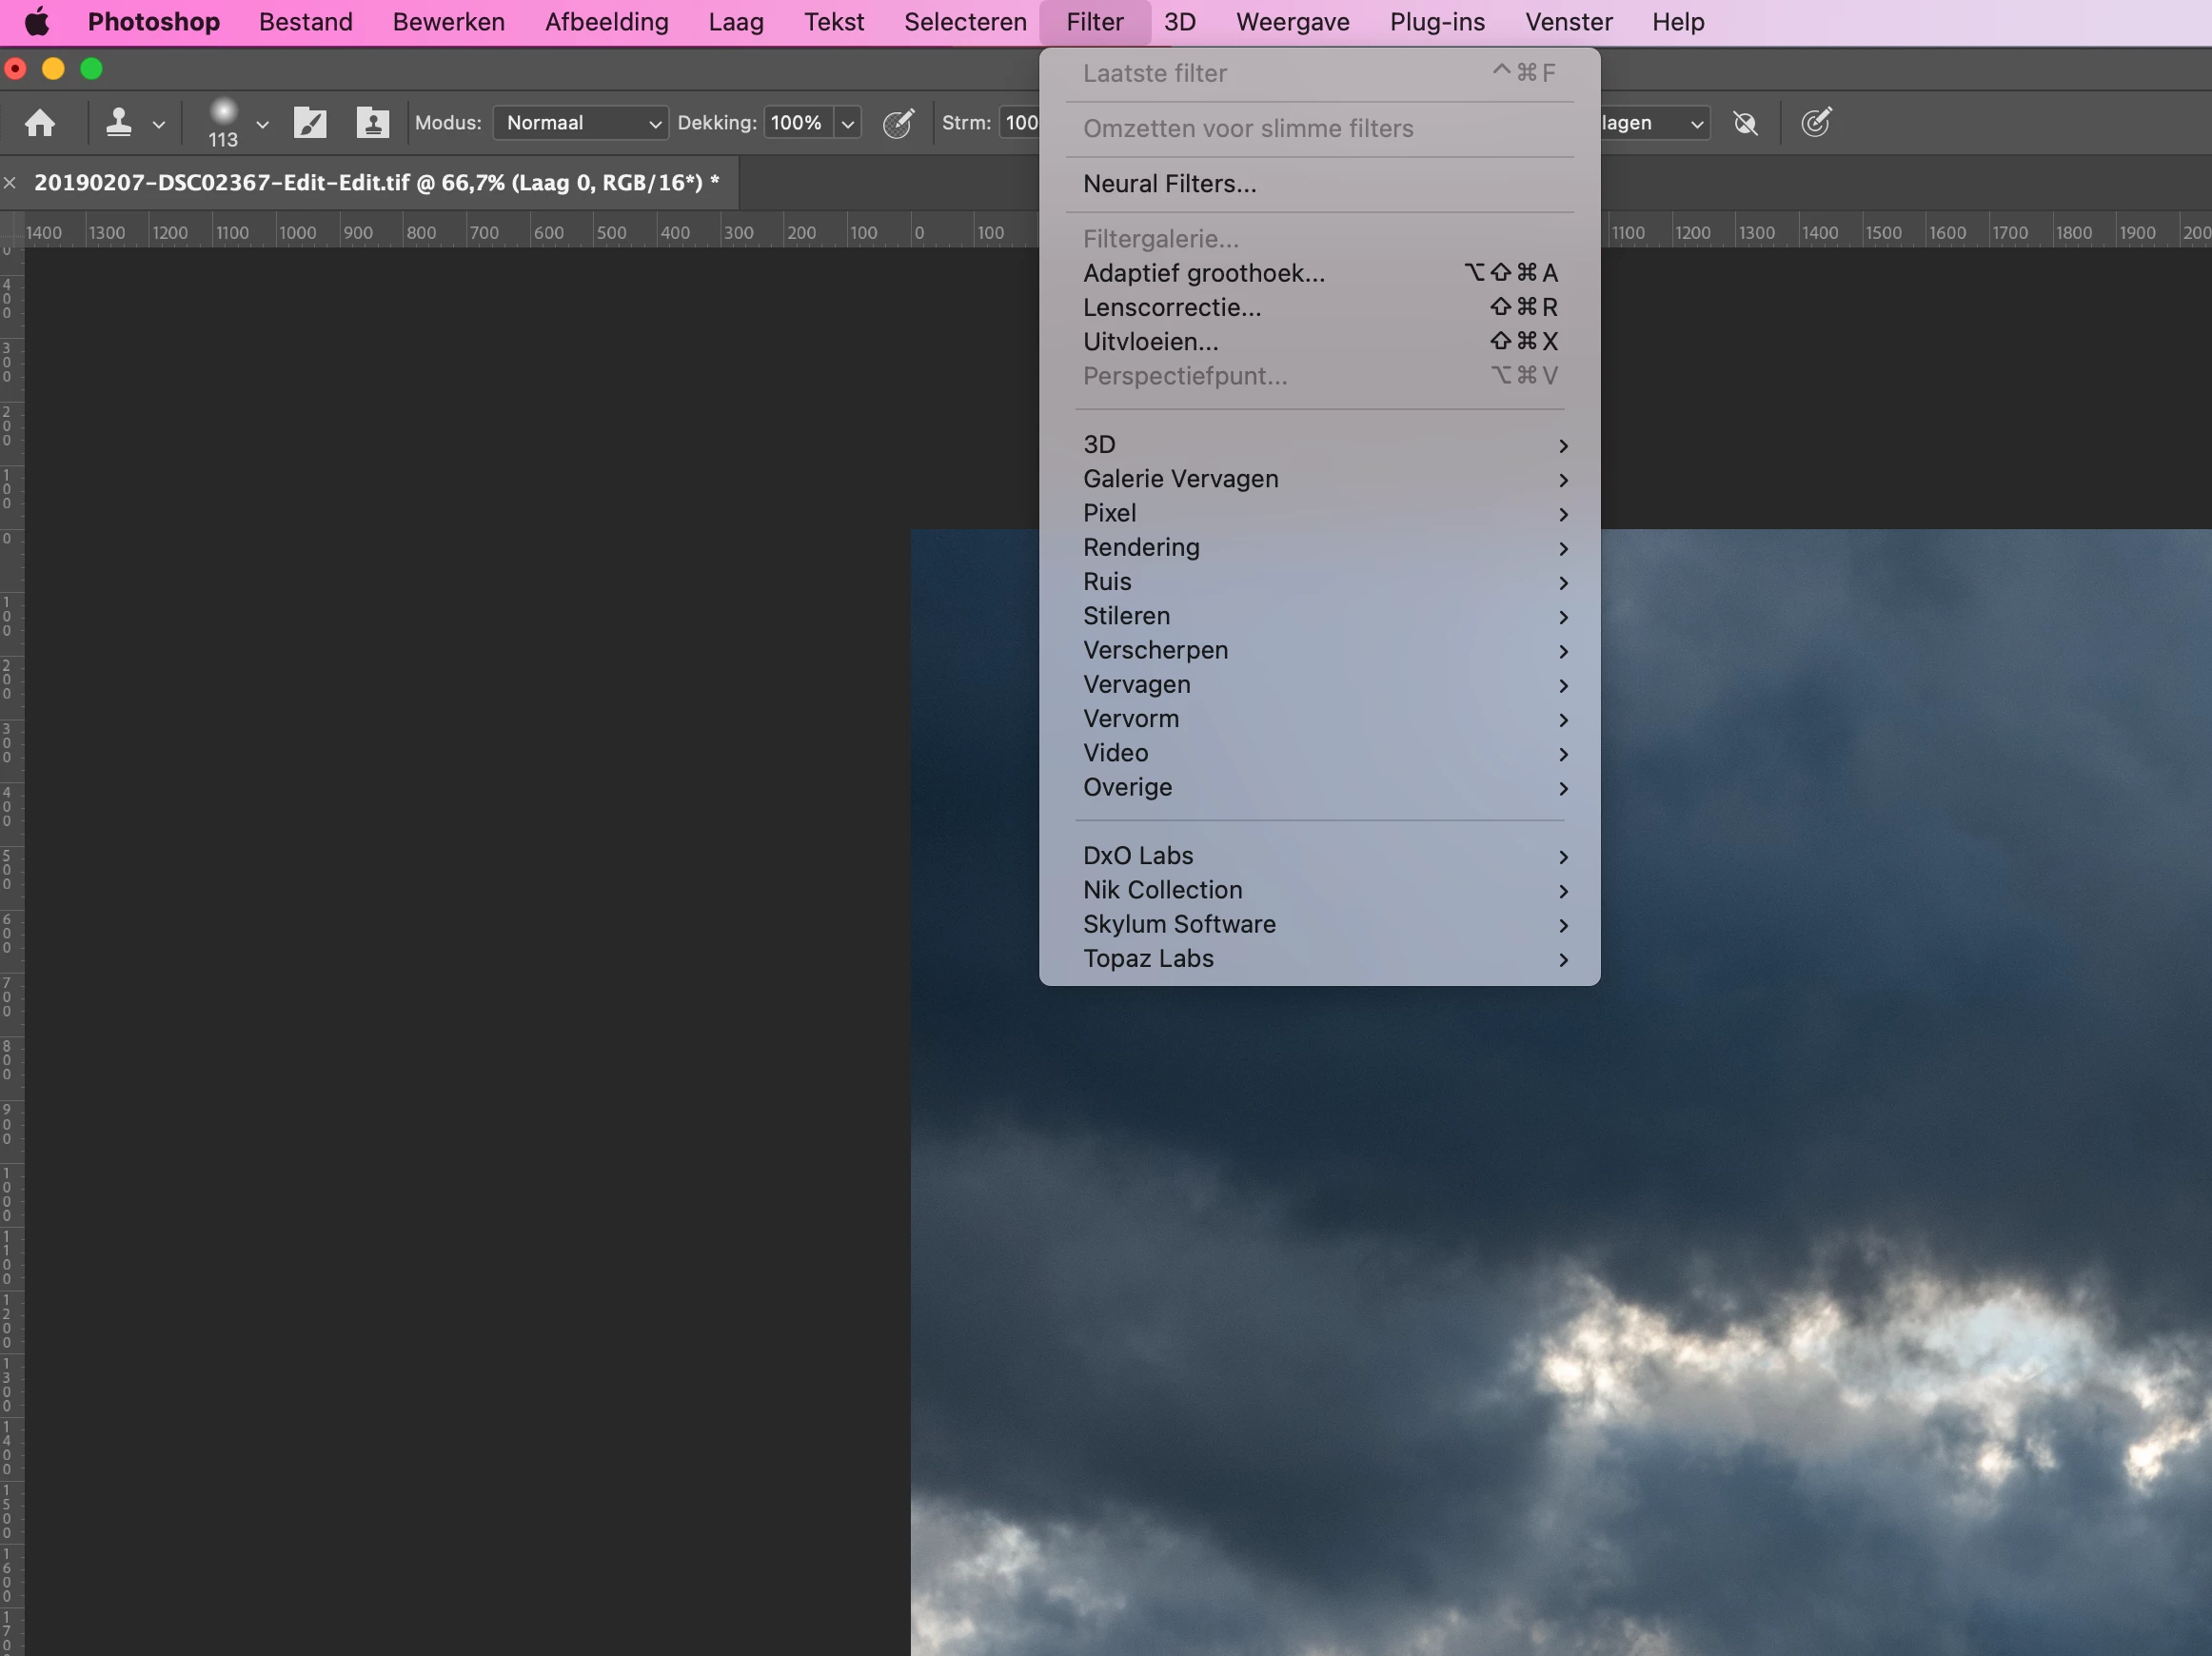Expand the Topaz Labs submenu
The image size is (2212, 1656).
[x=1148, y=958]
